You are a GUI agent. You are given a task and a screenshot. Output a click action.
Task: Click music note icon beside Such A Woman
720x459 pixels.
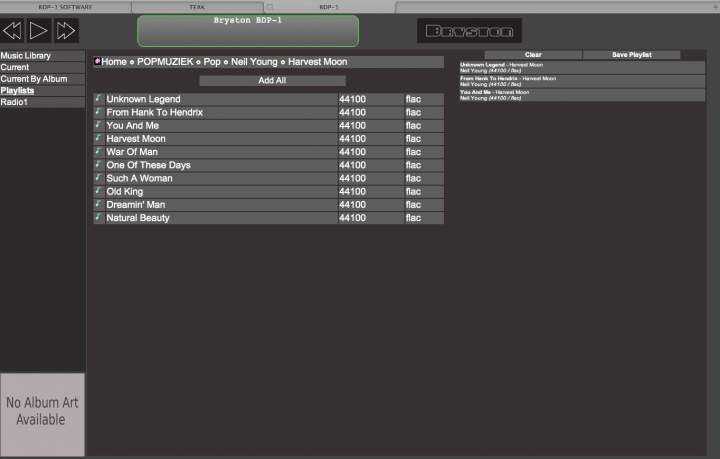click(x=99, y=178)
